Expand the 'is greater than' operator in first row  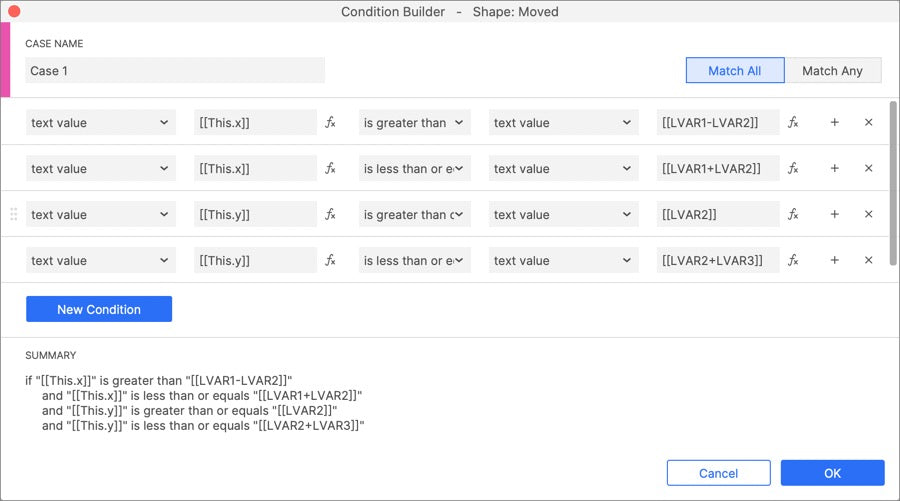[414, 123]
